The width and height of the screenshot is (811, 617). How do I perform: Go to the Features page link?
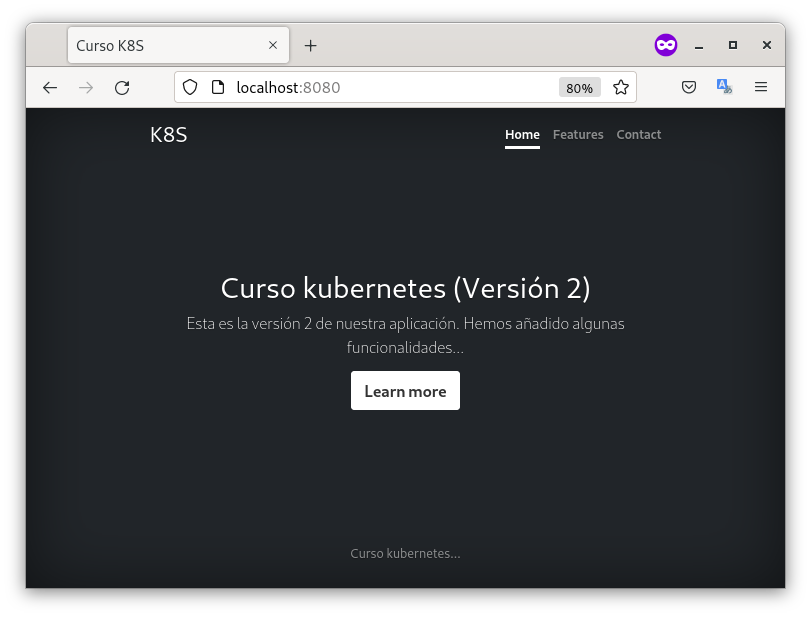578,135
